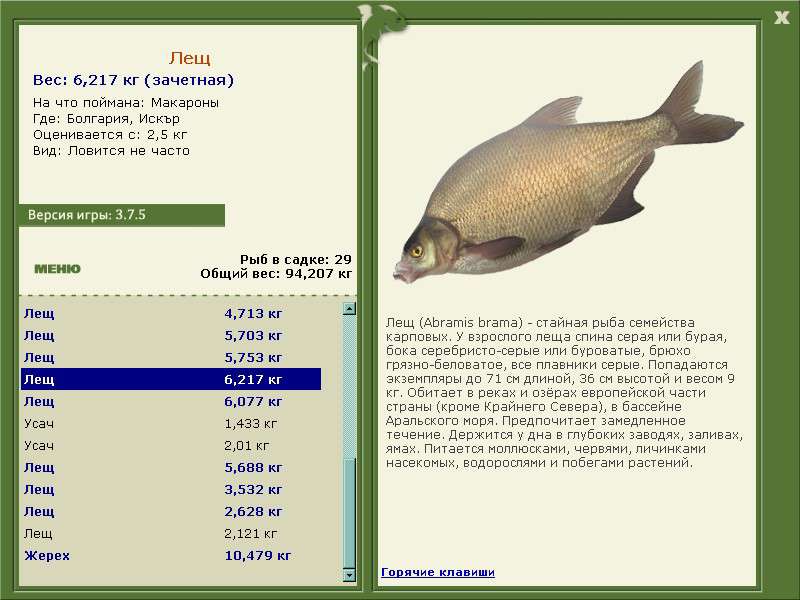Viewport: 800px width, 600px height.
Task: Select the Лещ 3,532 кг row
Action: (x=171, y=489)
